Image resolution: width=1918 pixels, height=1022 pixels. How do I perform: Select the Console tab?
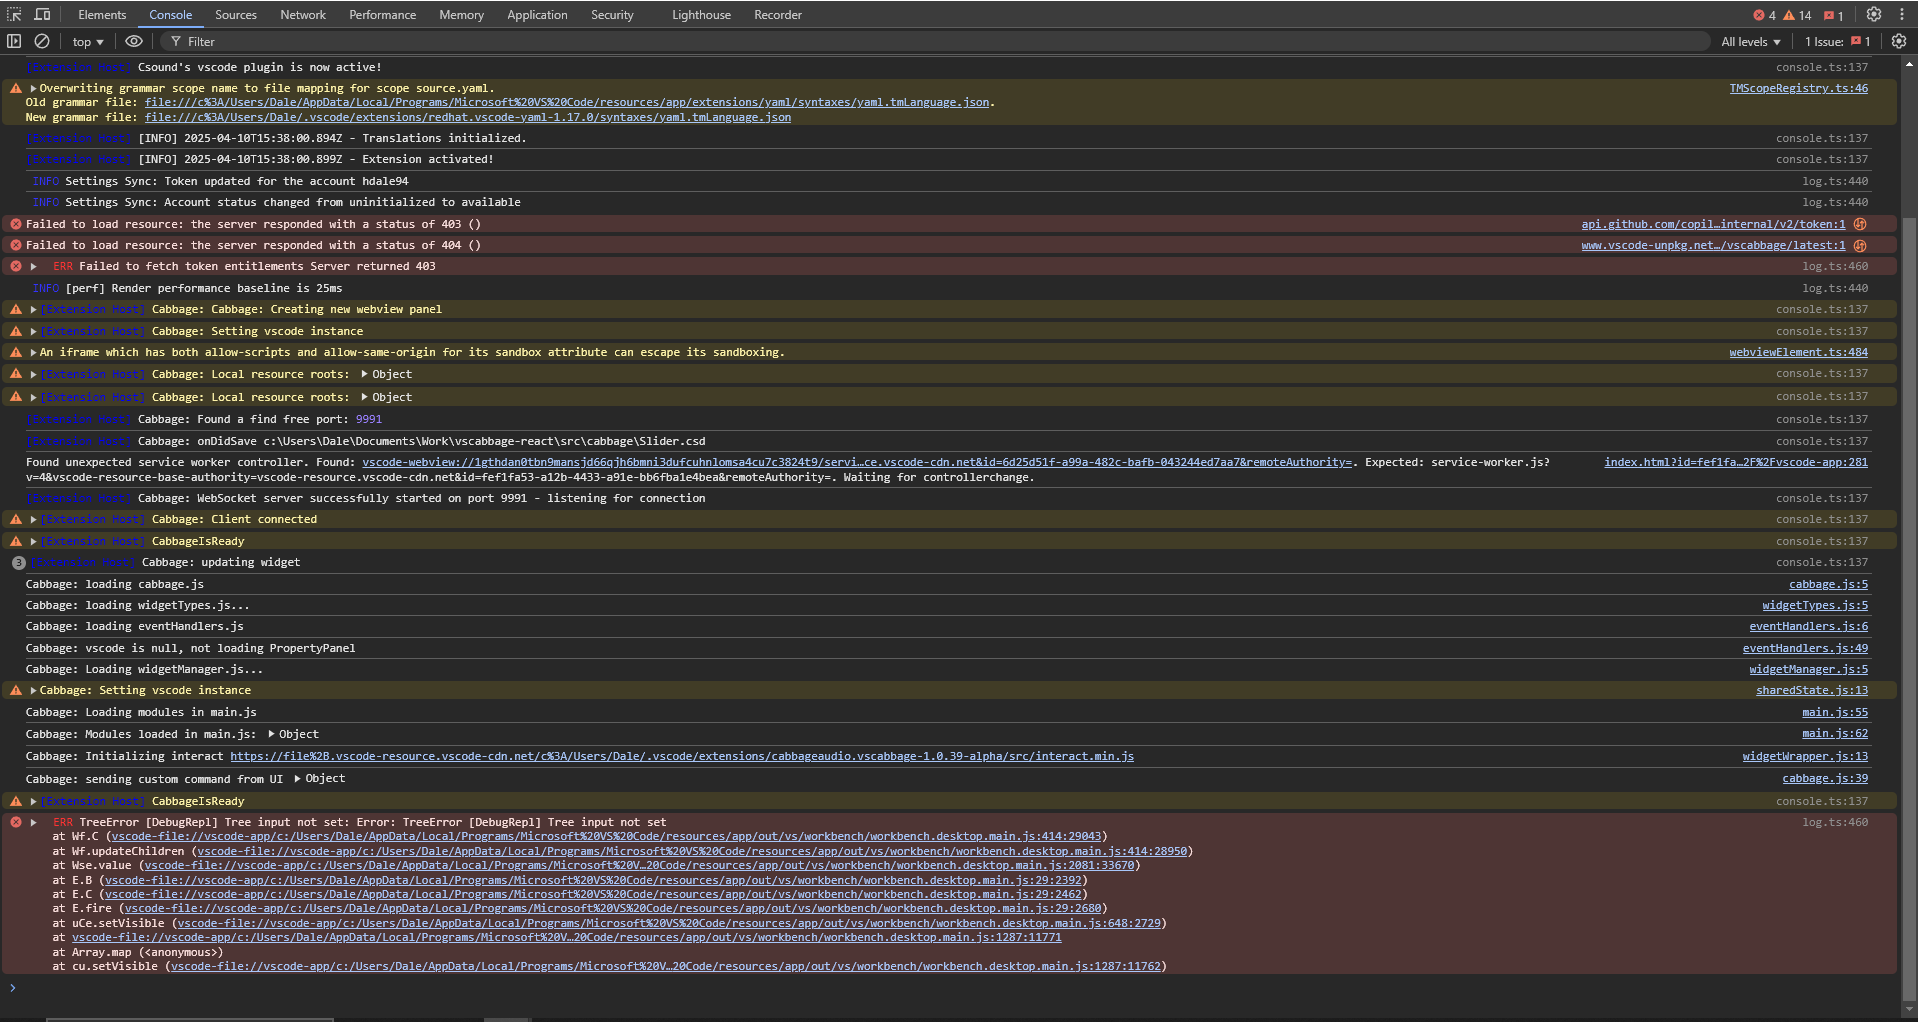tap(171, 15)
